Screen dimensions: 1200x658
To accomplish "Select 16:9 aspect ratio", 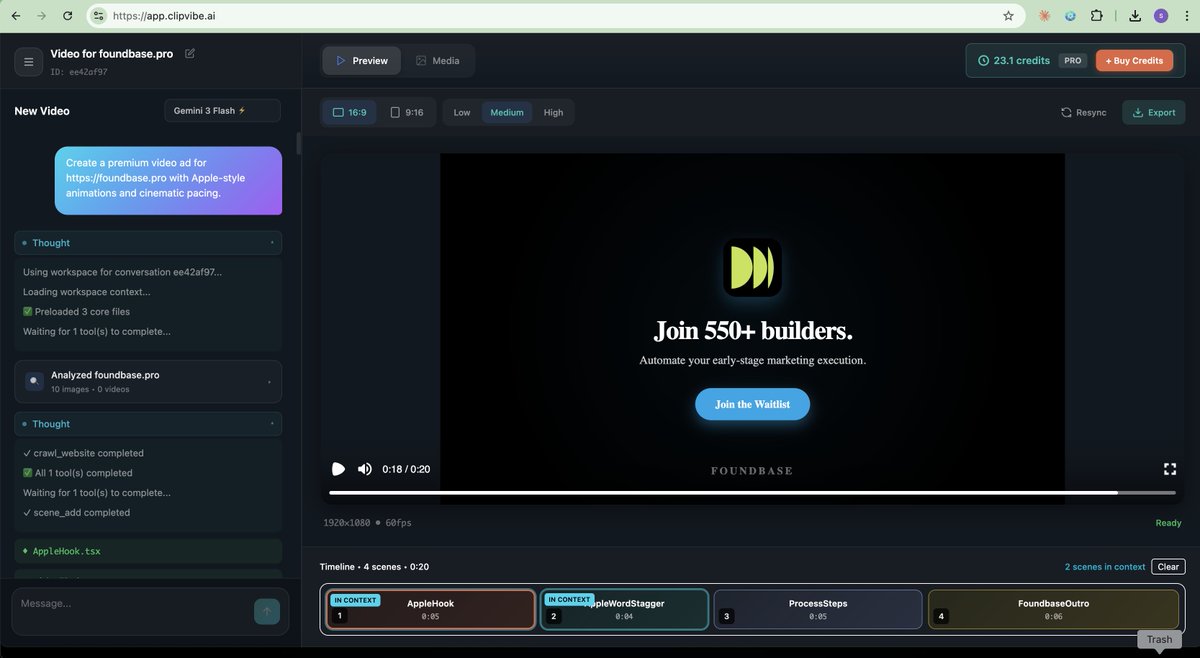I will [349, 112].
